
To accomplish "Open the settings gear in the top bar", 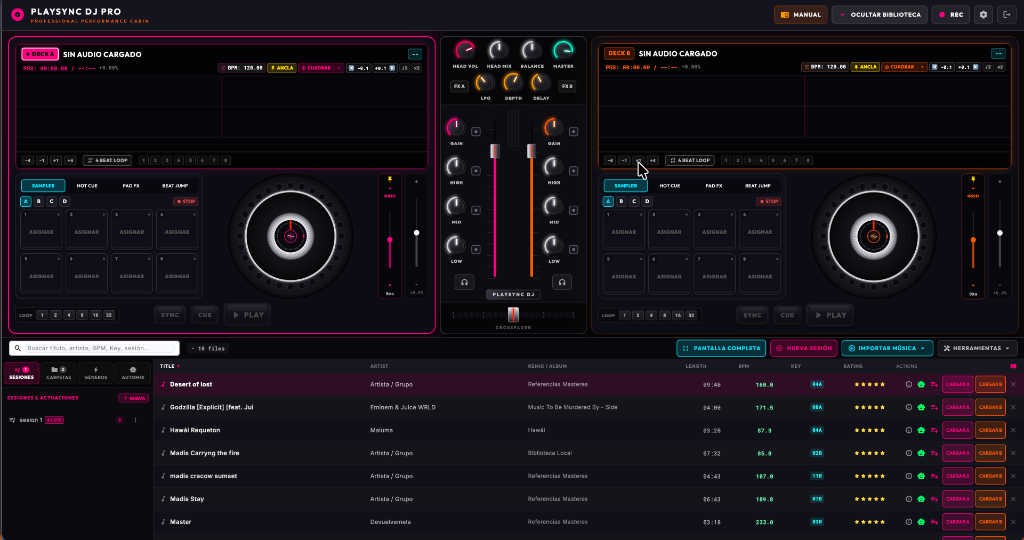I will pos(983,14).
